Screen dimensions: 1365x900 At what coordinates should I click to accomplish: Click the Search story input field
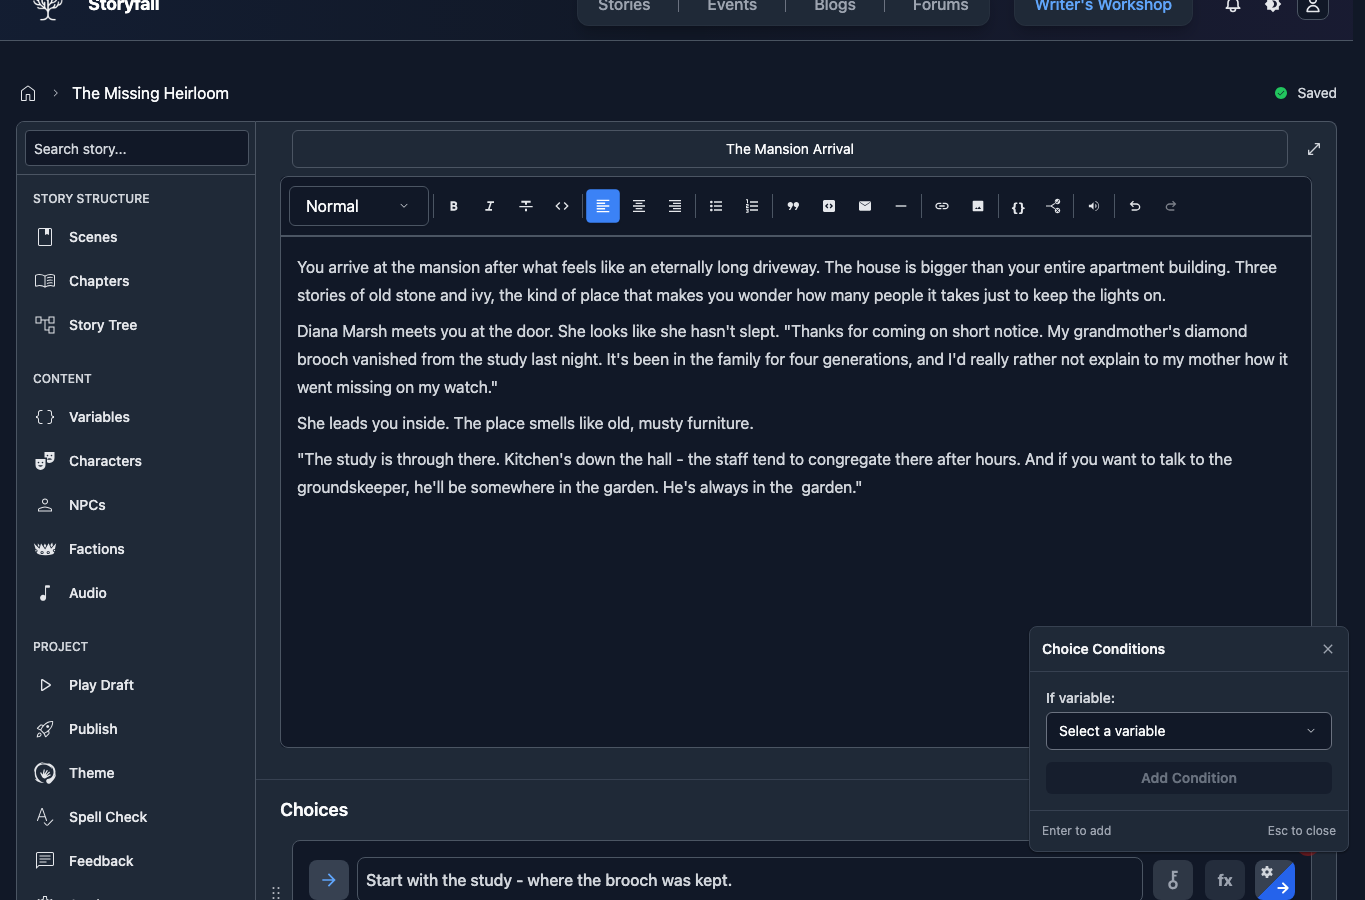coord(136,148)
